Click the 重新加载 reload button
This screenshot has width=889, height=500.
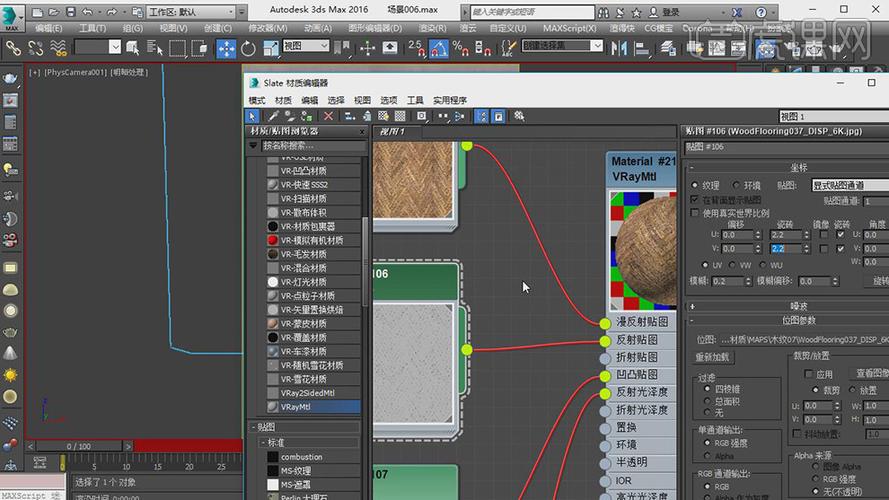[713, 357]
